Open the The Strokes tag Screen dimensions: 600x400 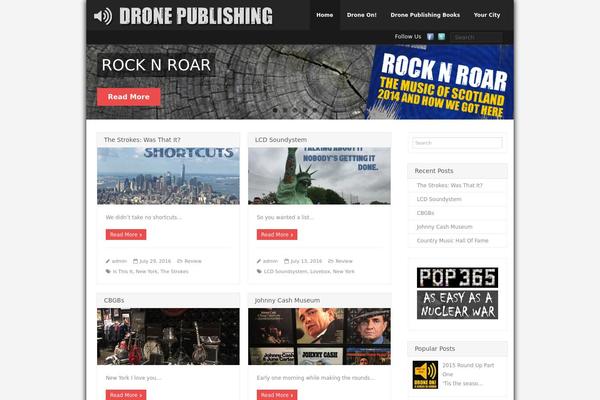(174, 271)
